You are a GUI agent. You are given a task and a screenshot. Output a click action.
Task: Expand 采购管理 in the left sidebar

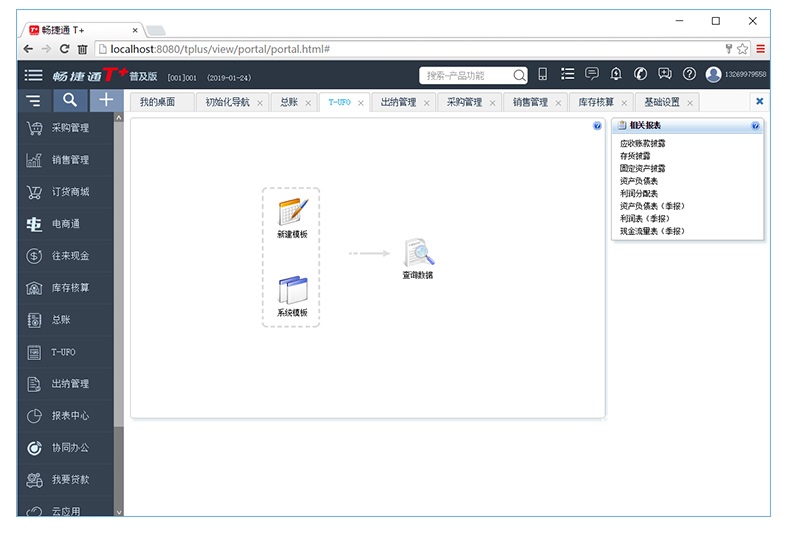point(70,128)
